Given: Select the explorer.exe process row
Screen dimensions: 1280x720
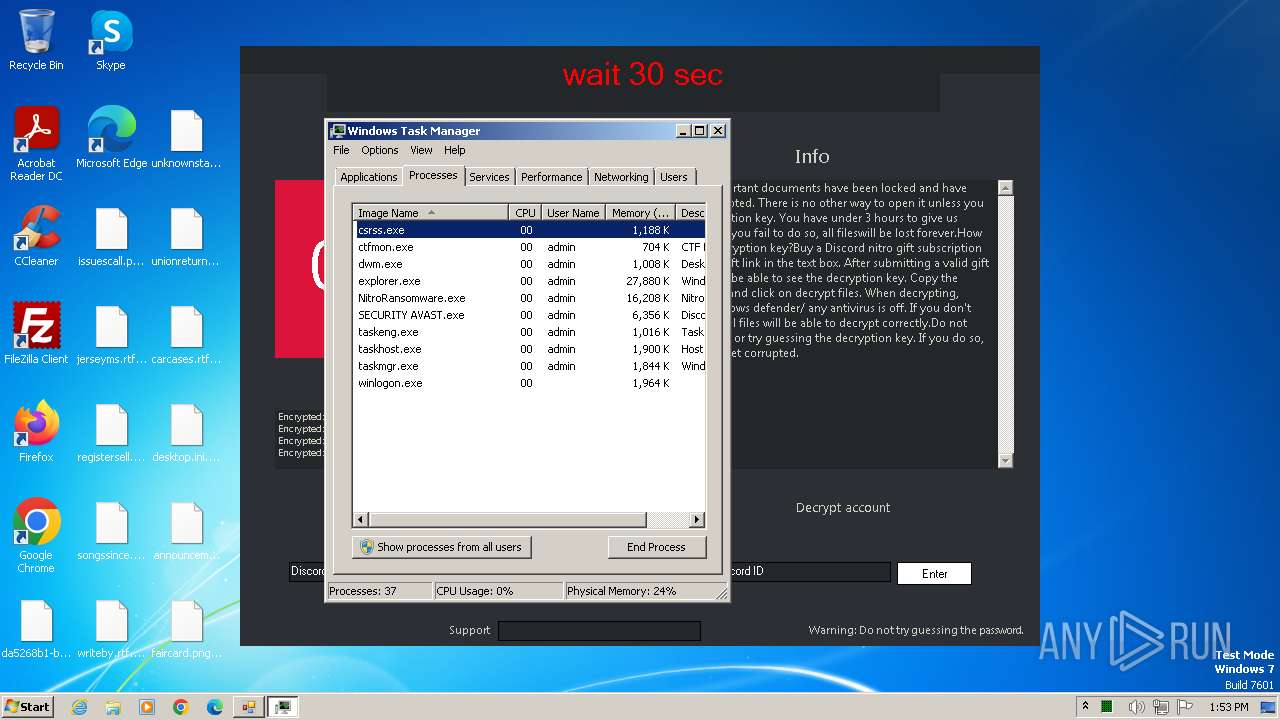Looking at the screenshot, I should [x=529, y=281].
